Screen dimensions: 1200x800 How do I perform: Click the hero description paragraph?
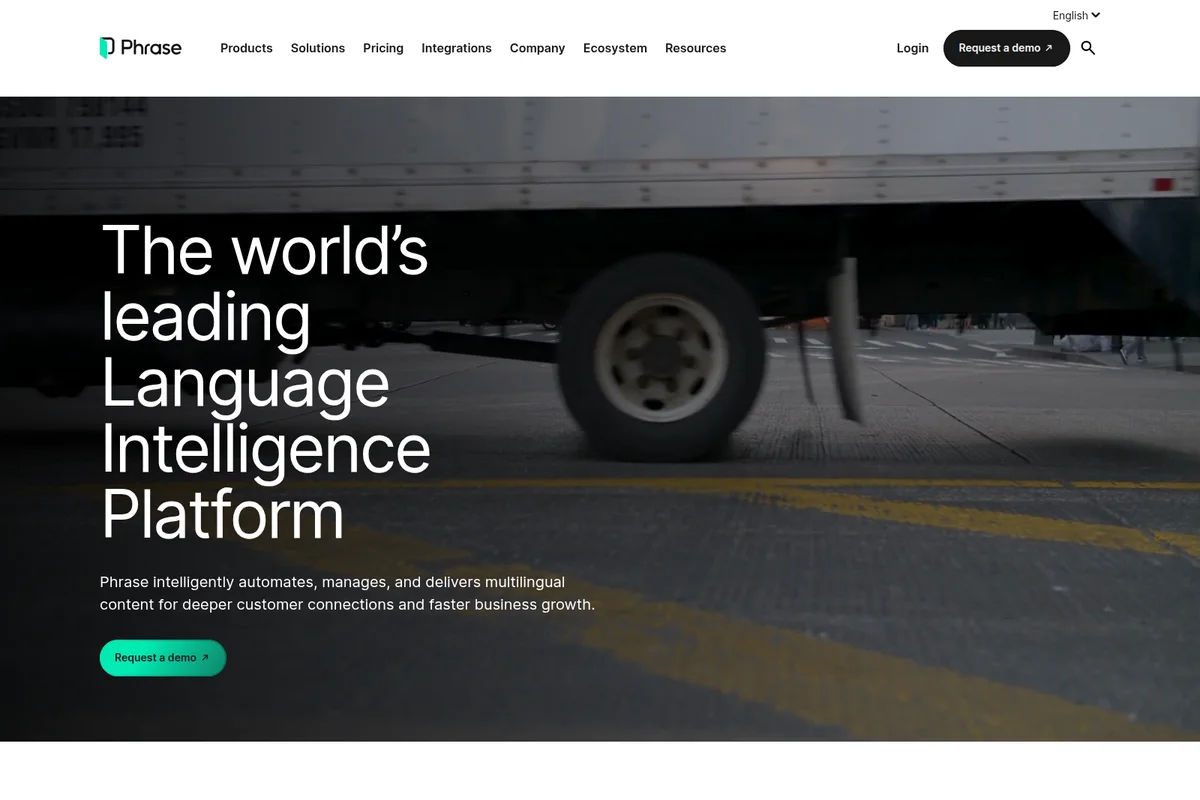347,592
